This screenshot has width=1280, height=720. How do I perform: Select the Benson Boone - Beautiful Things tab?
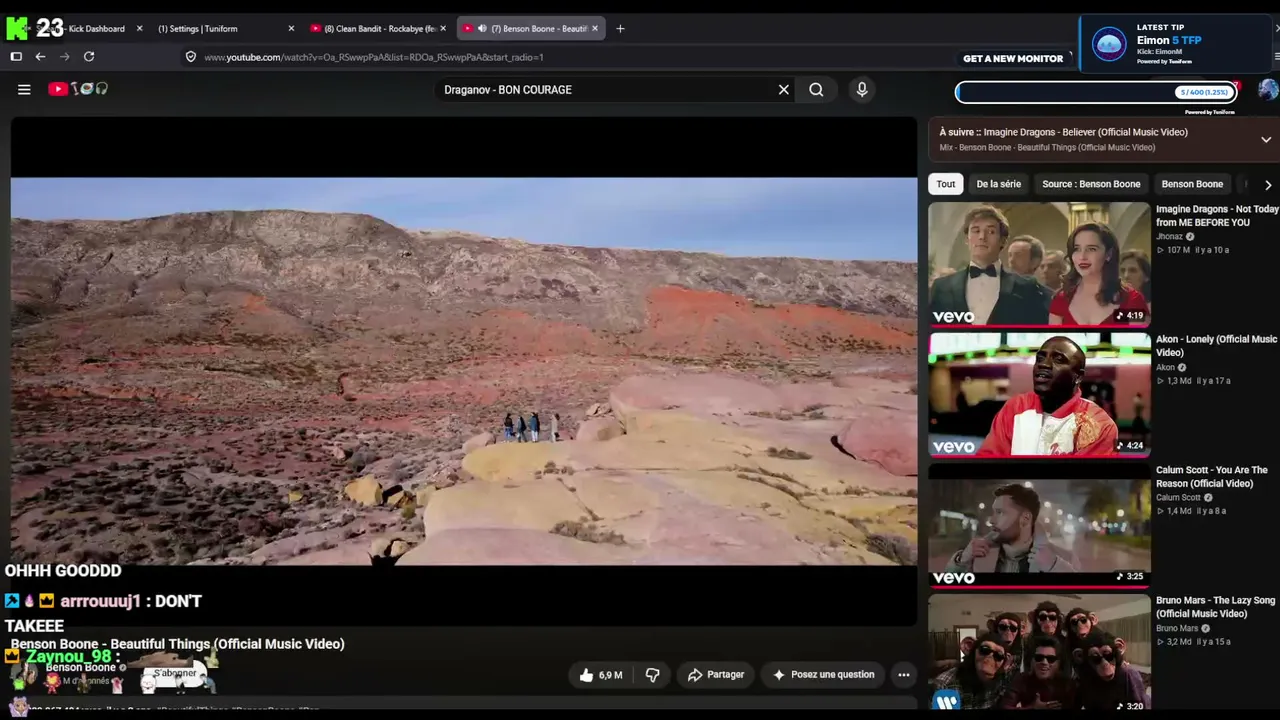(531, 28)
